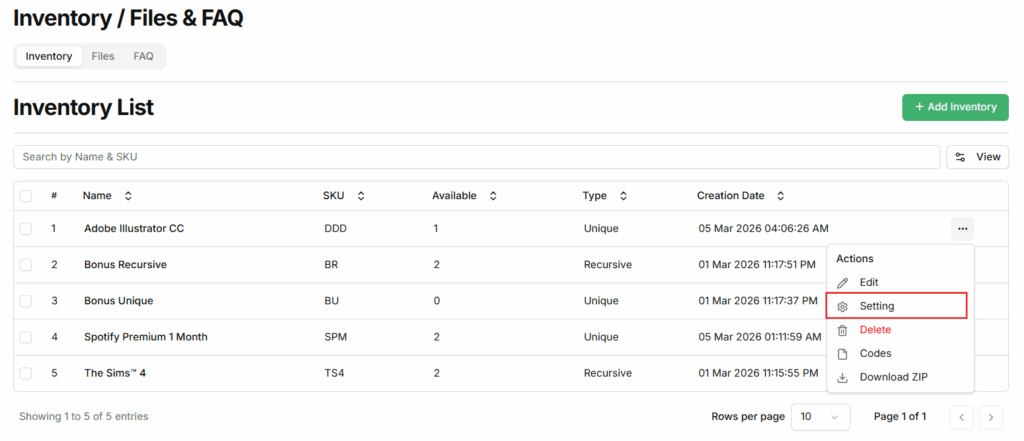This screenshot has width=1024, height=441.
Task: Open the Rows per page dropdown
Action: click(820, 416)
